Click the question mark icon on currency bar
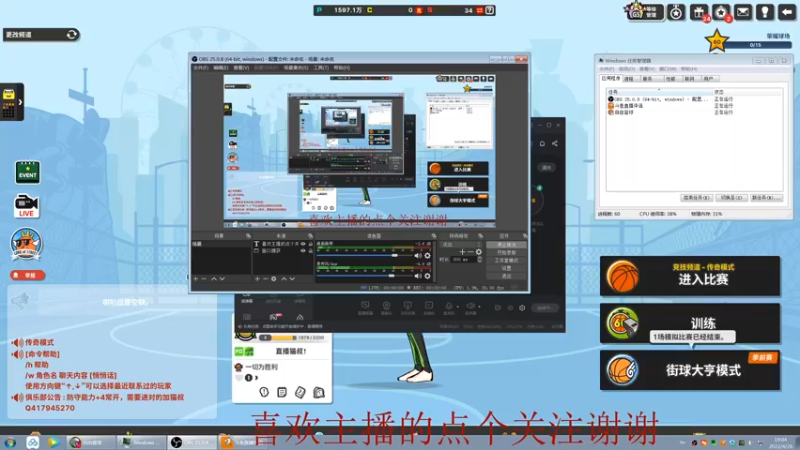 [489, 10]
